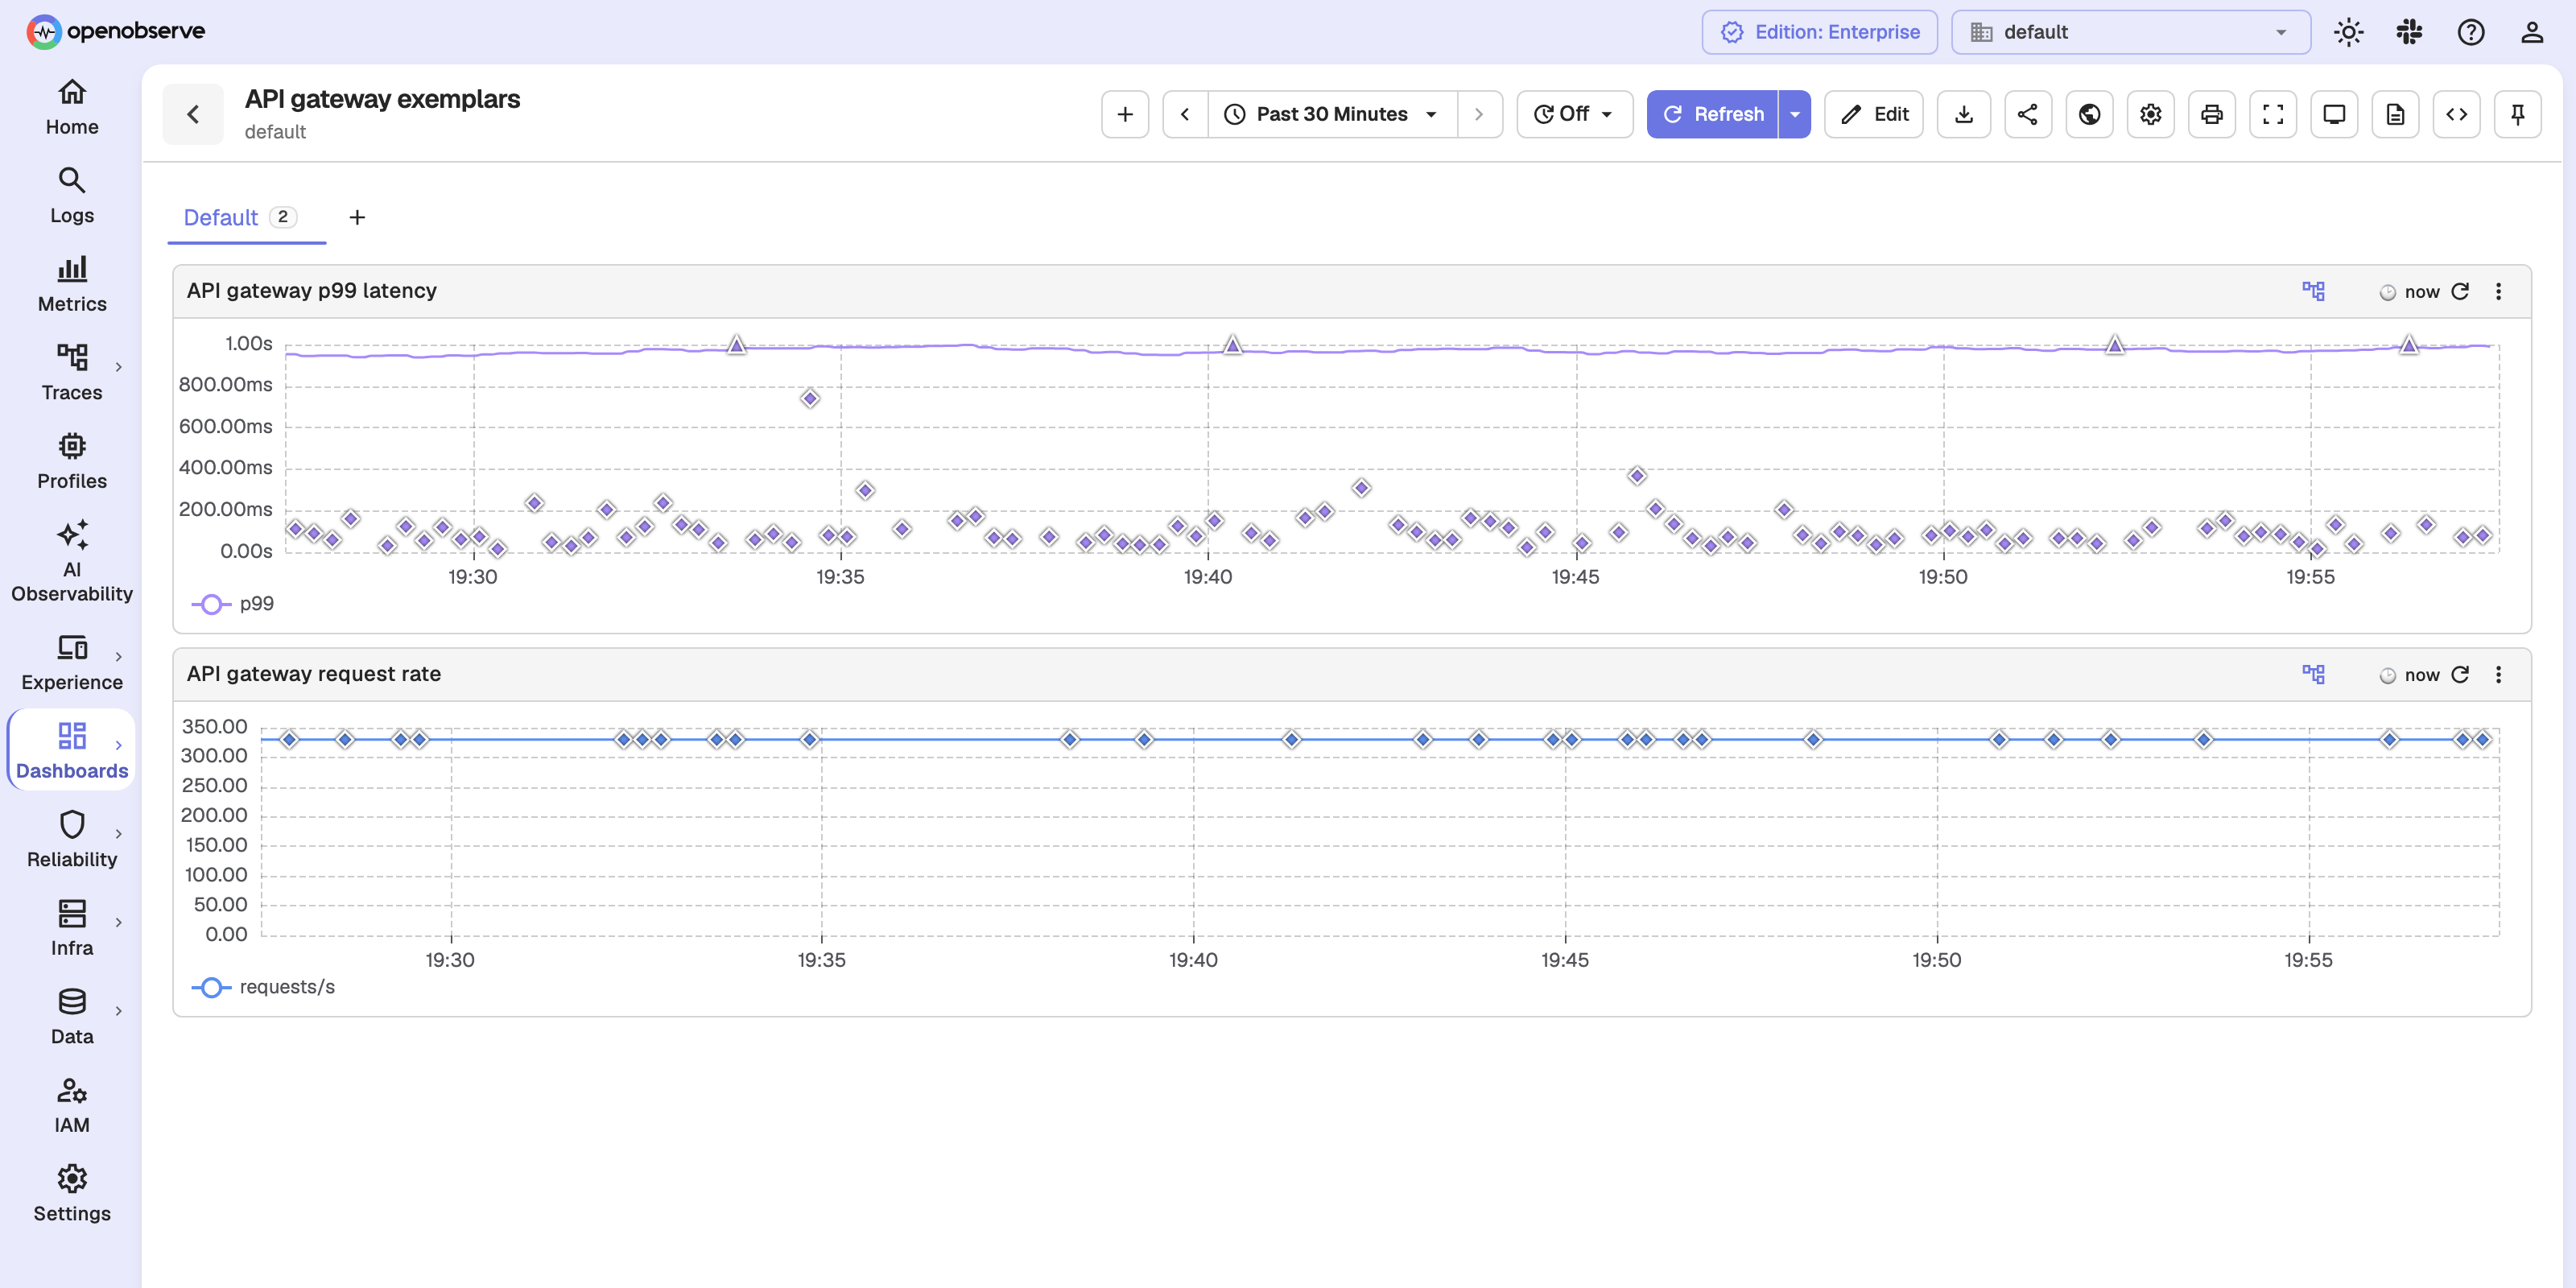Image resolution: width=2576 pixels, height=1288 pixels.
Task: Select the Default dashboard tab
Action: pyautogui.click(x=246, y=217)
